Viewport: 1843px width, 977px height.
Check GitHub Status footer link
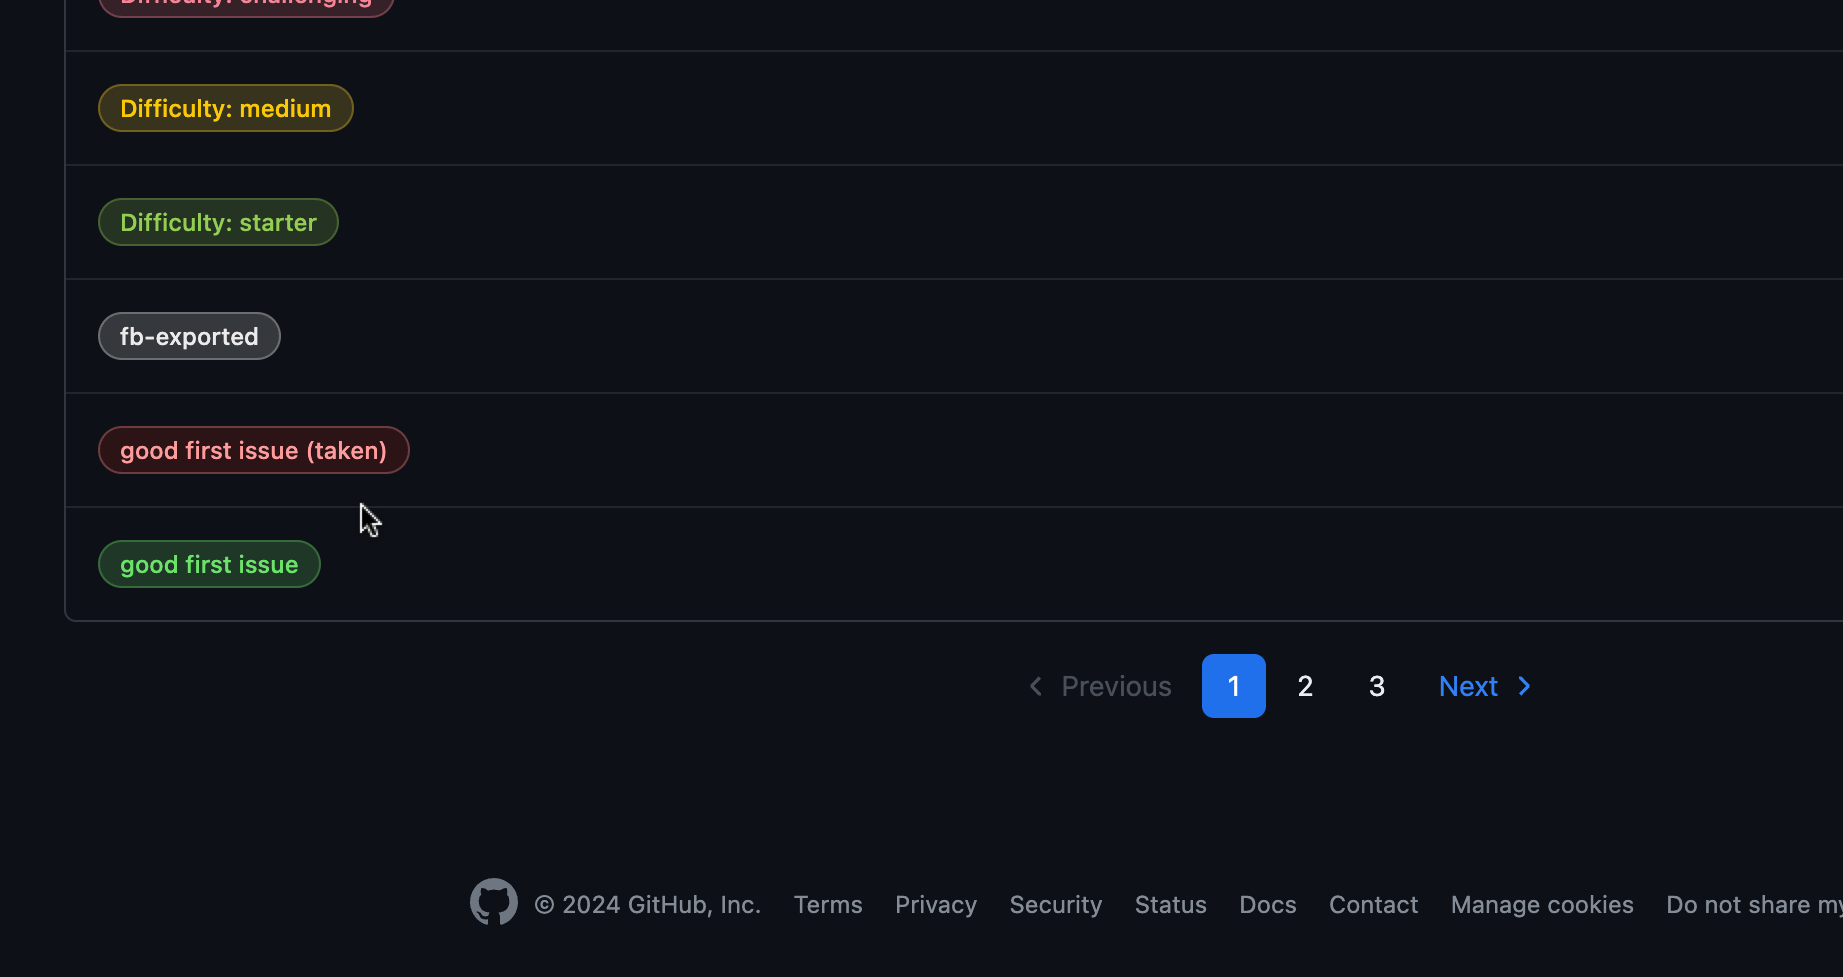1171,905
